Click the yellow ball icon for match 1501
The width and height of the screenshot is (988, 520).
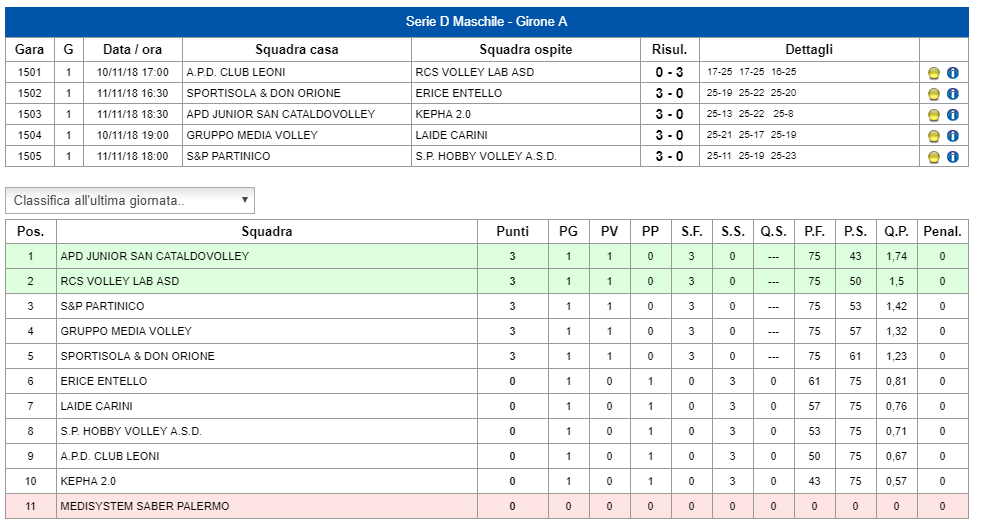(934, 73)
